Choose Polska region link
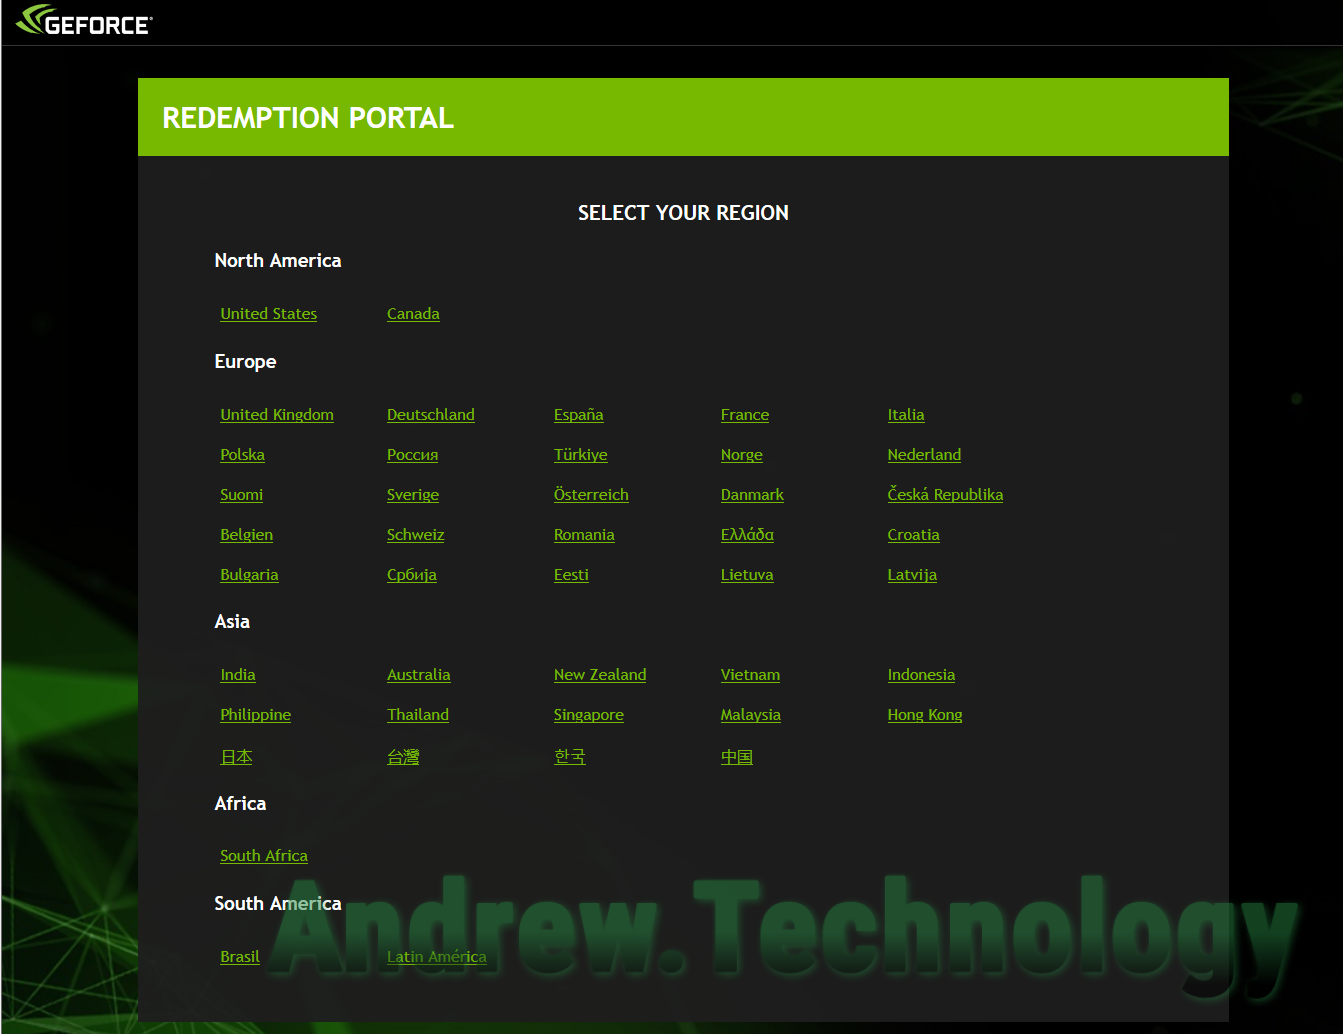The width and height of the screenshot is (1343, 1034). click(x=242, y=455)
